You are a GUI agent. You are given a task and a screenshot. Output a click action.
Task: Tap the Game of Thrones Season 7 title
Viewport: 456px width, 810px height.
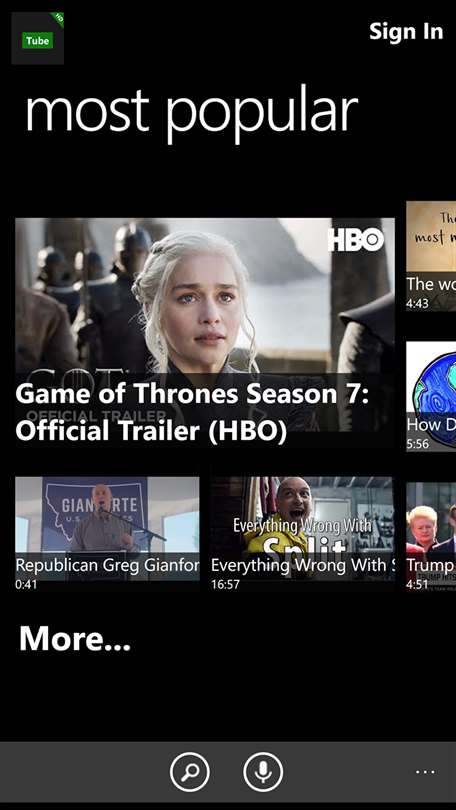(192, 413)
